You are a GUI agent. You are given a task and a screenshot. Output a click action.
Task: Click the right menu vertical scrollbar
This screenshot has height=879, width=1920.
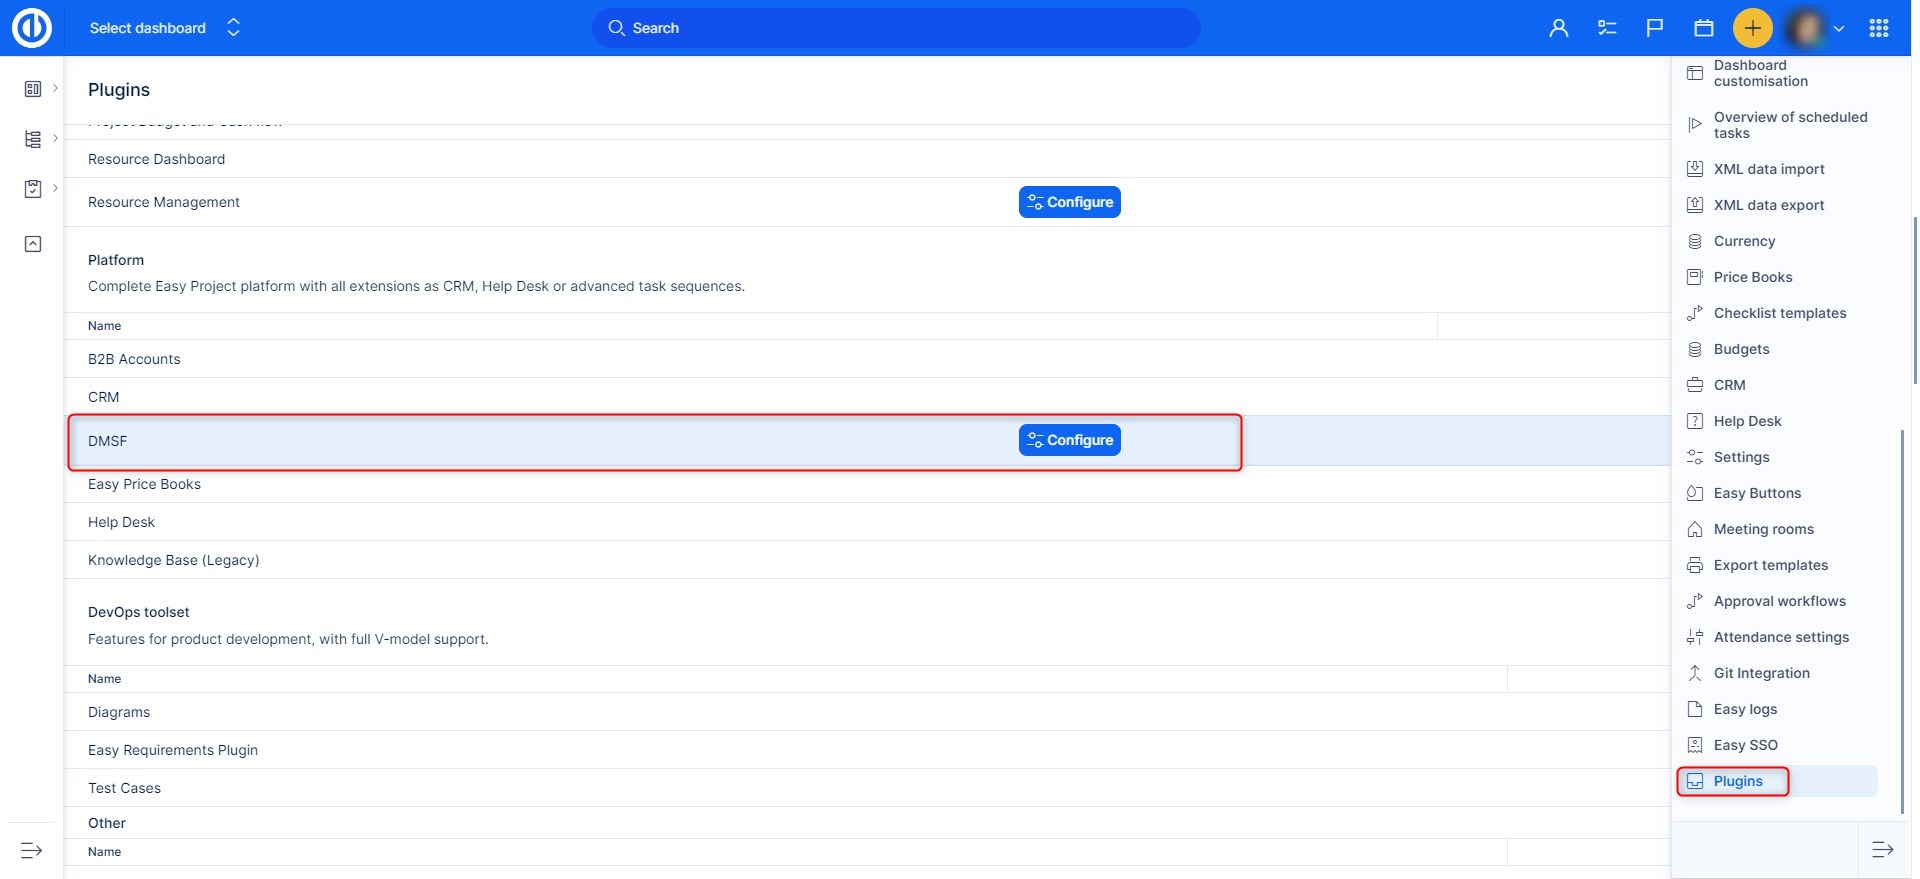pos(1901,620)
